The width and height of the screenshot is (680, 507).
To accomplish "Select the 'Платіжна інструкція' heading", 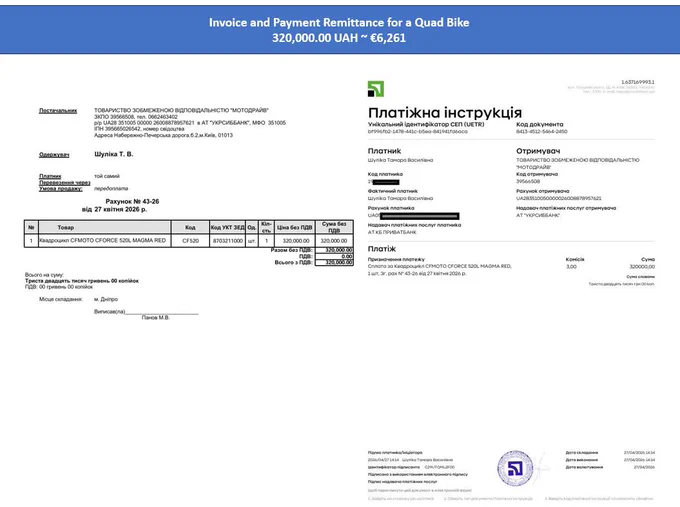I will (445, 112).
